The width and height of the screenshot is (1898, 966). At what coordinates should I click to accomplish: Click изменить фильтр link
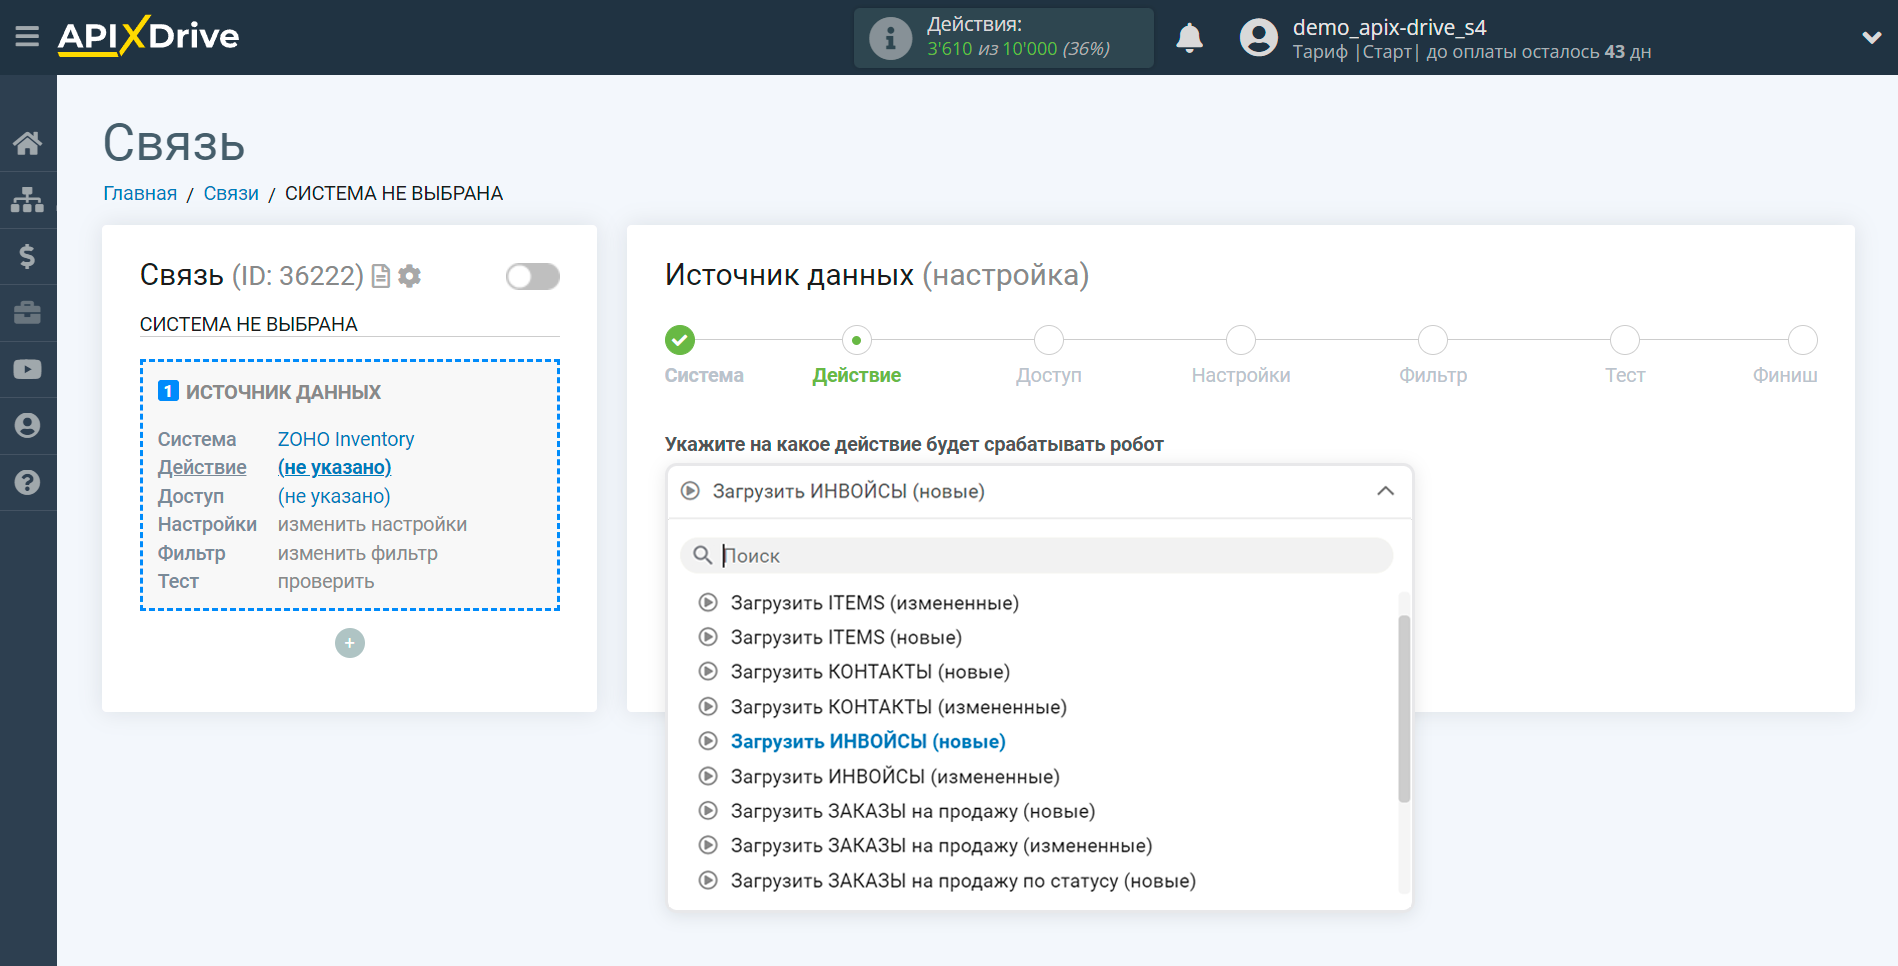tap(358, 553)
